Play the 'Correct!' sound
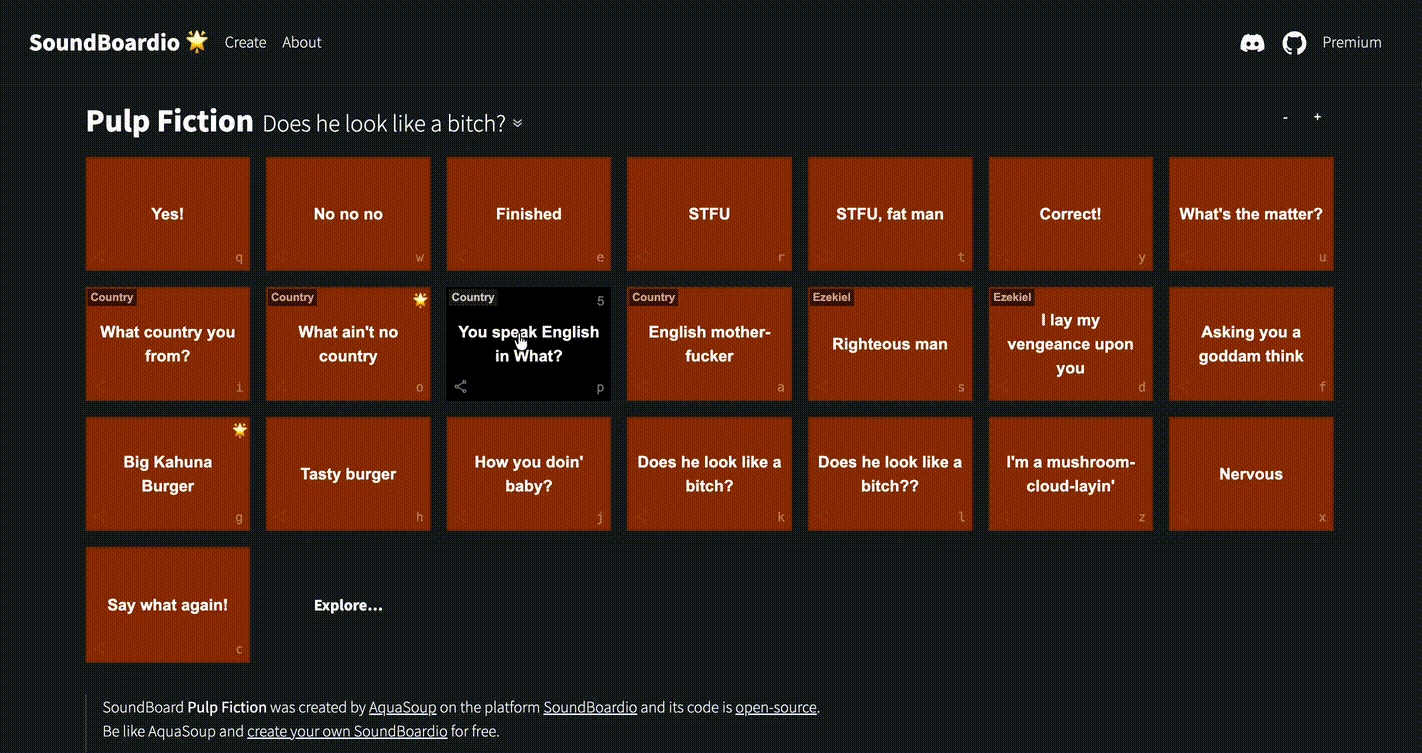 pos(1070,214)
